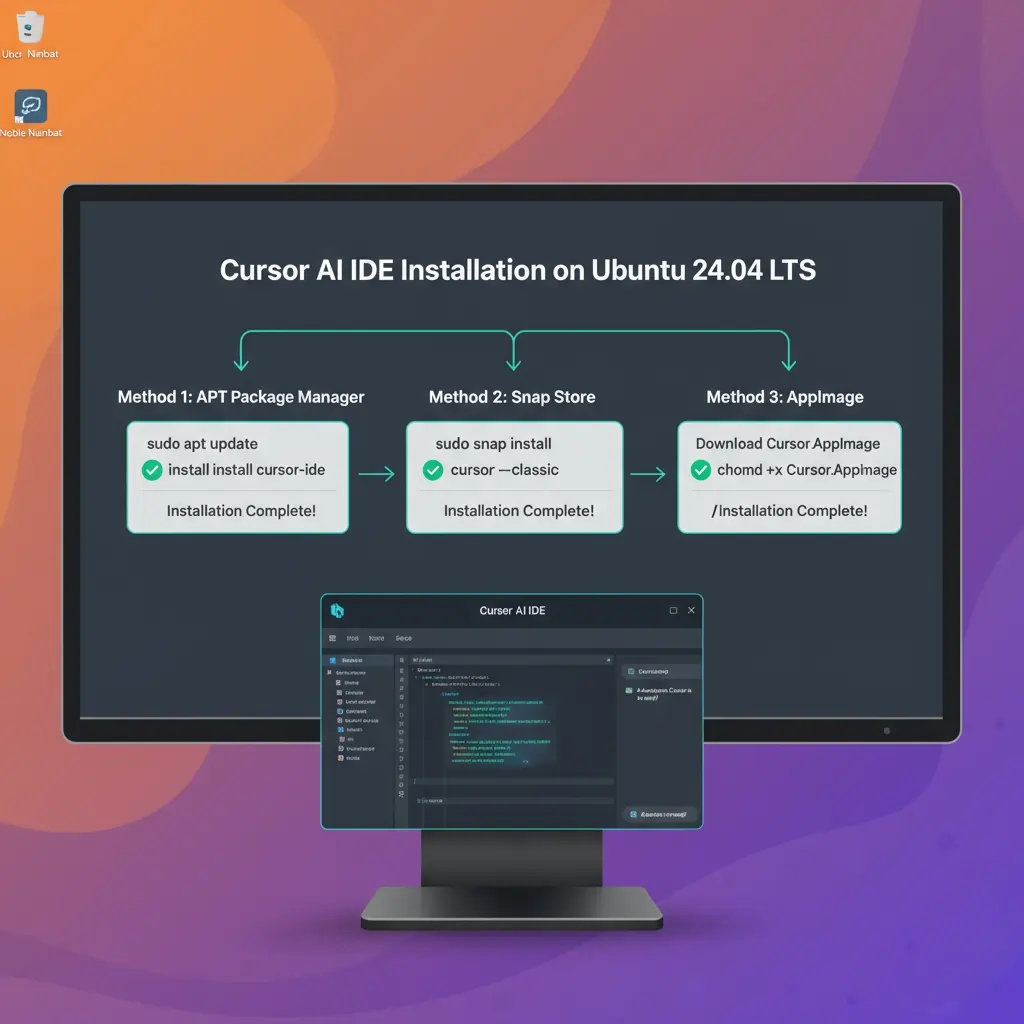Click the Cursor logo in IDE title bar
The height and width of the screenshot is (1024, 1024).
(337, 610)
